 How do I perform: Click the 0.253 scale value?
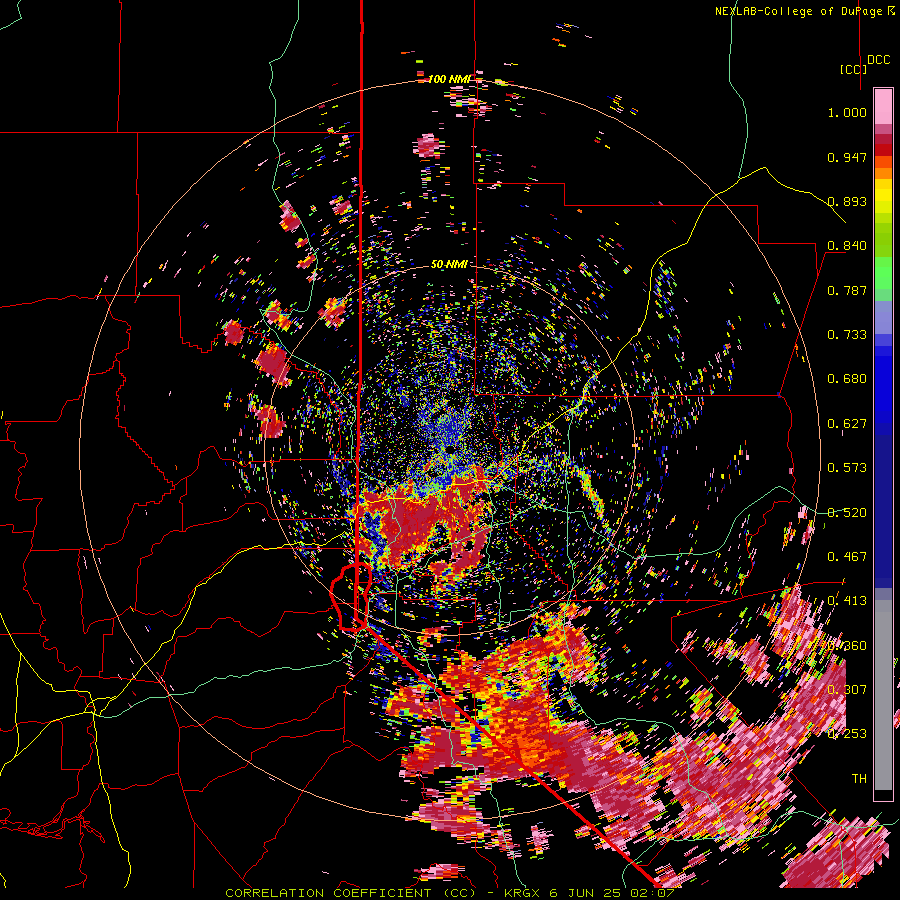pyautogui.click(x=847, y=734)
